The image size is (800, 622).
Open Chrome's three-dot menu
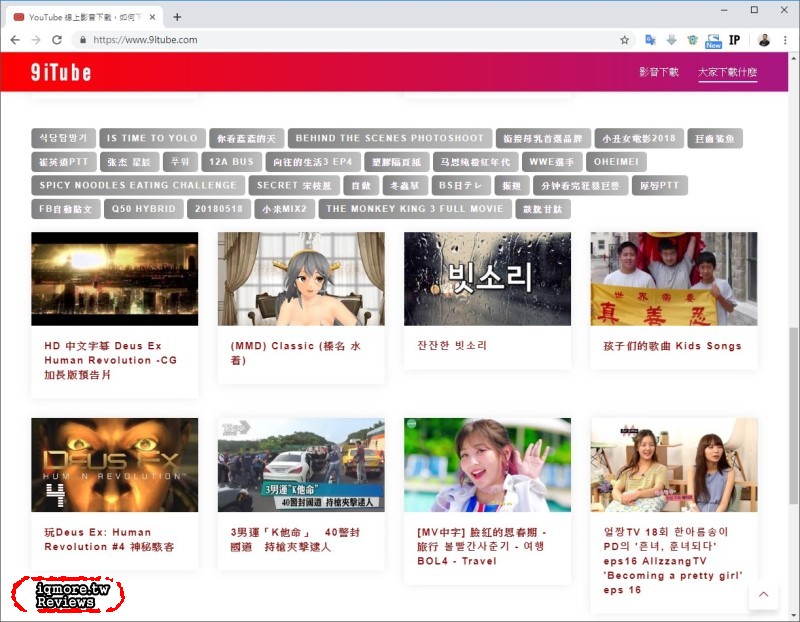click(785, 40)
